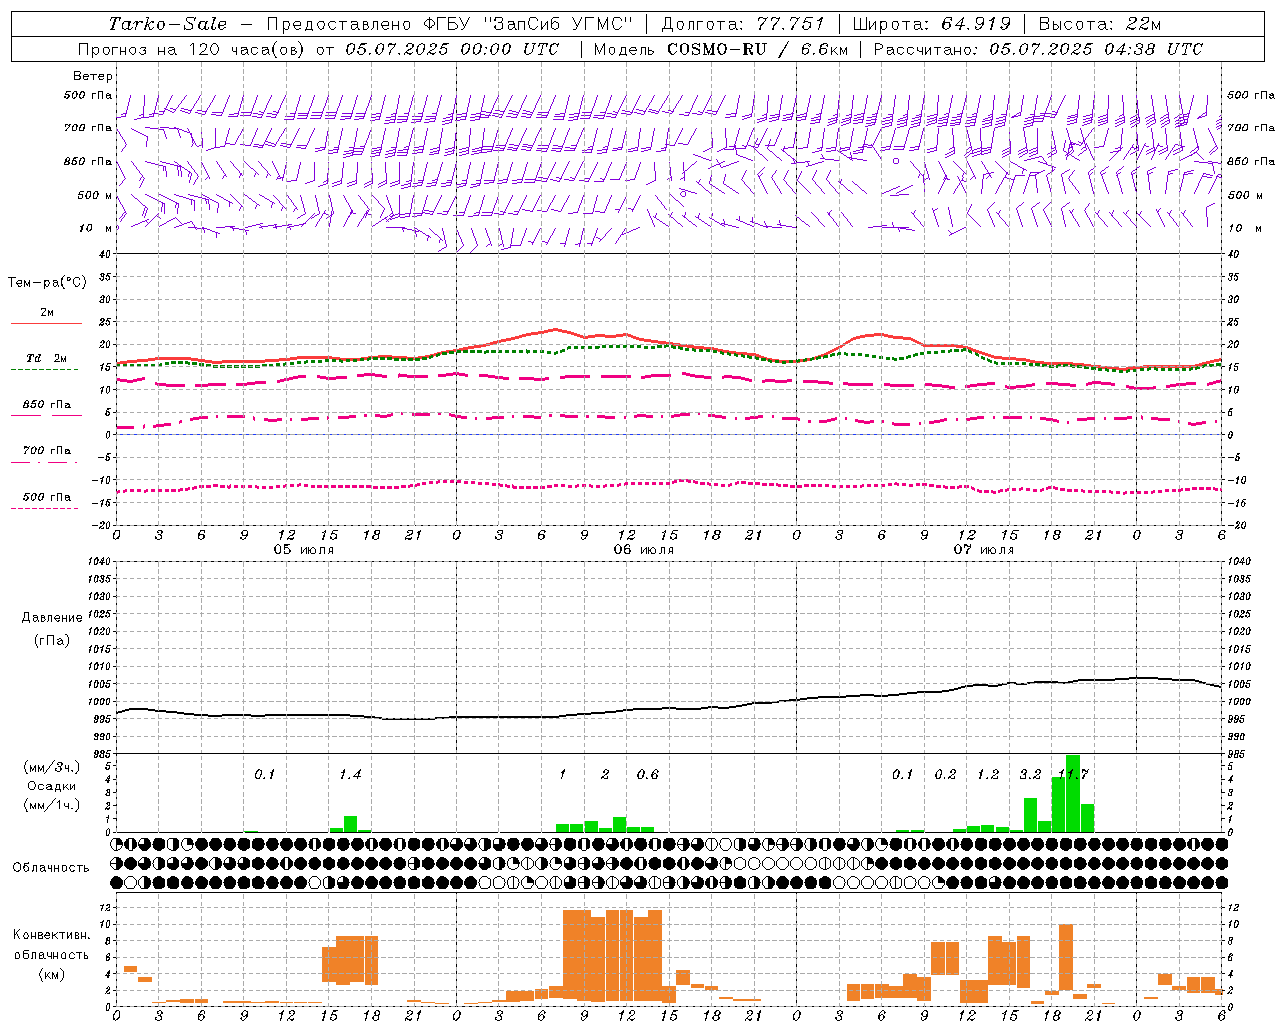Click the 0.2 precipitation total

[945, 775]
